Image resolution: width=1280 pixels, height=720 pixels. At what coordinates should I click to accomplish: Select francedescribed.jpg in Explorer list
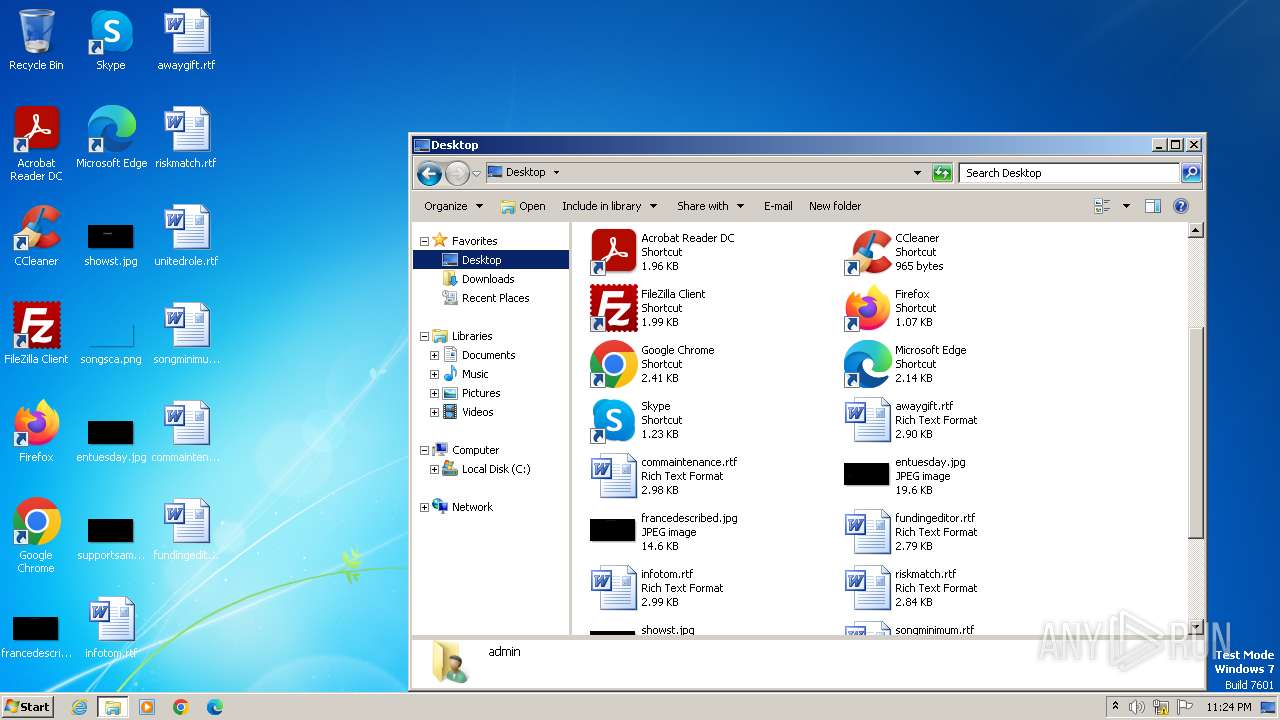click(x=664, y=532)
